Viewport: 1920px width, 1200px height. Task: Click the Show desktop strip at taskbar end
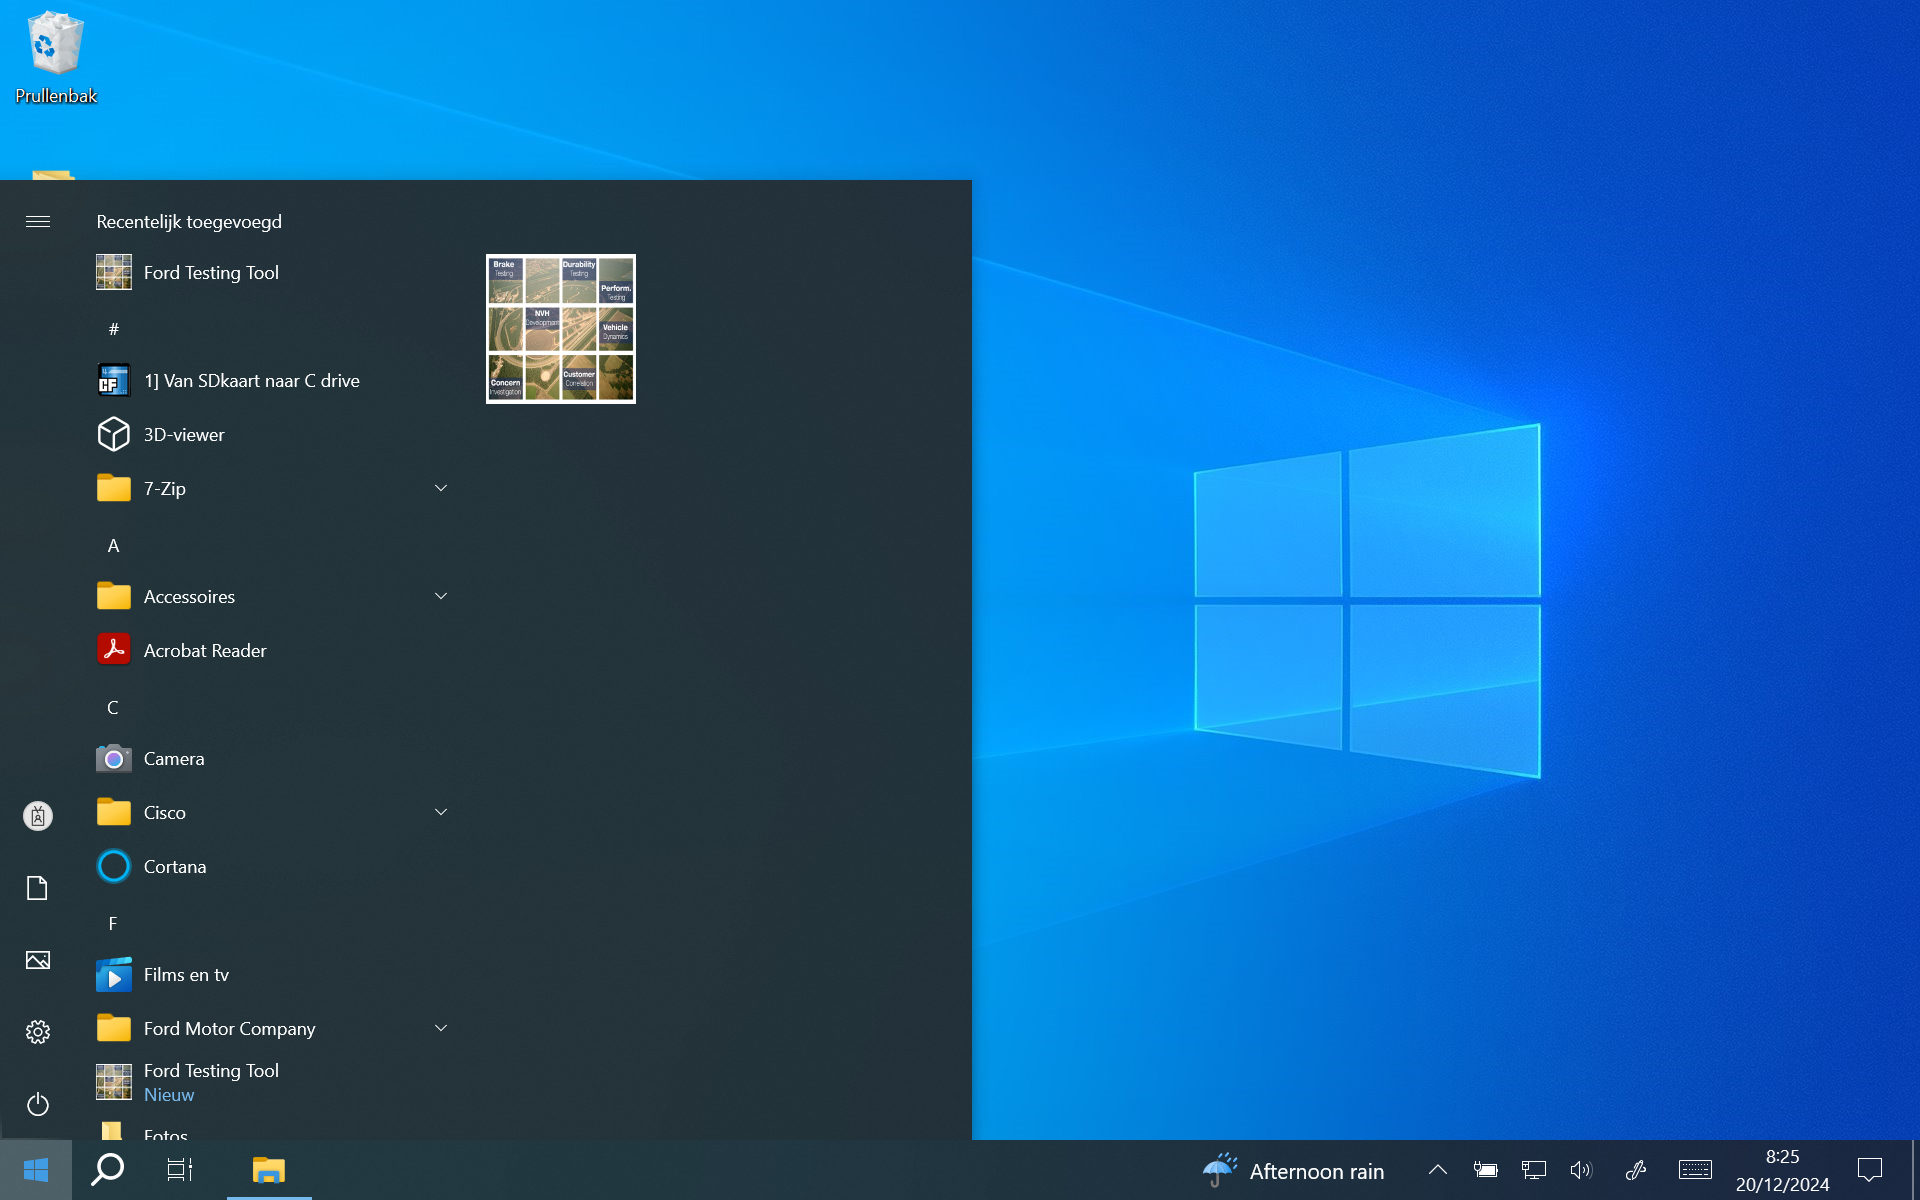[1915, 1170]
